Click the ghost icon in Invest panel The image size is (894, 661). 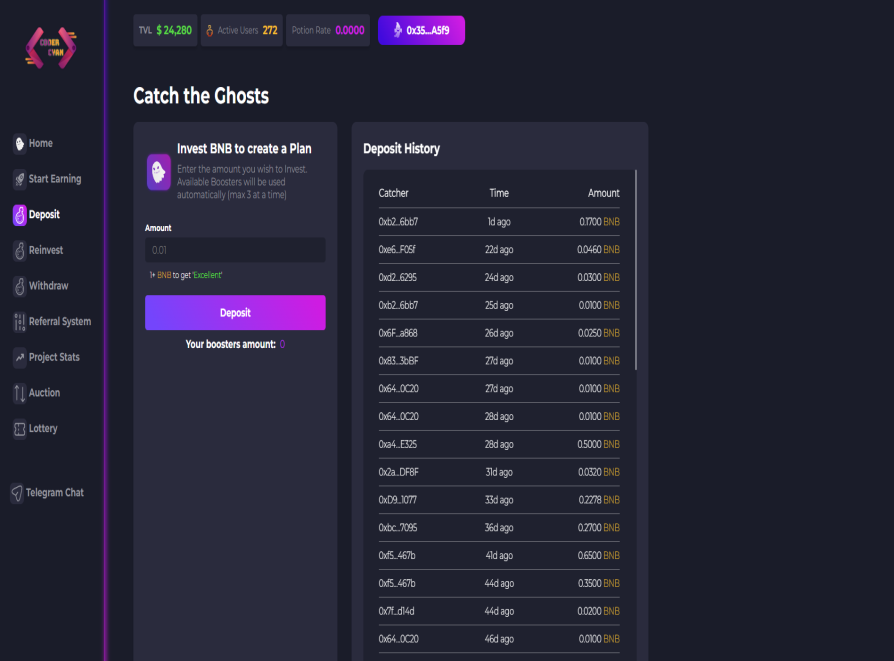[x=159, y=172]
